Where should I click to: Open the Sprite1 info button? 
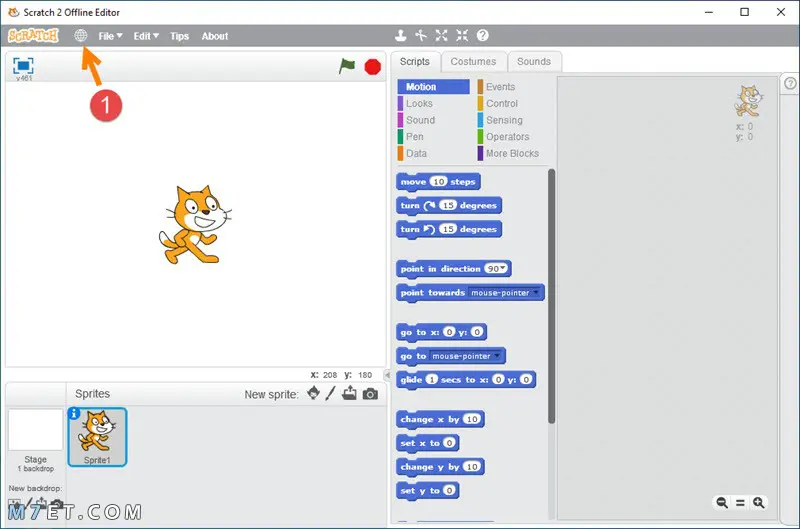pos(74,413)
